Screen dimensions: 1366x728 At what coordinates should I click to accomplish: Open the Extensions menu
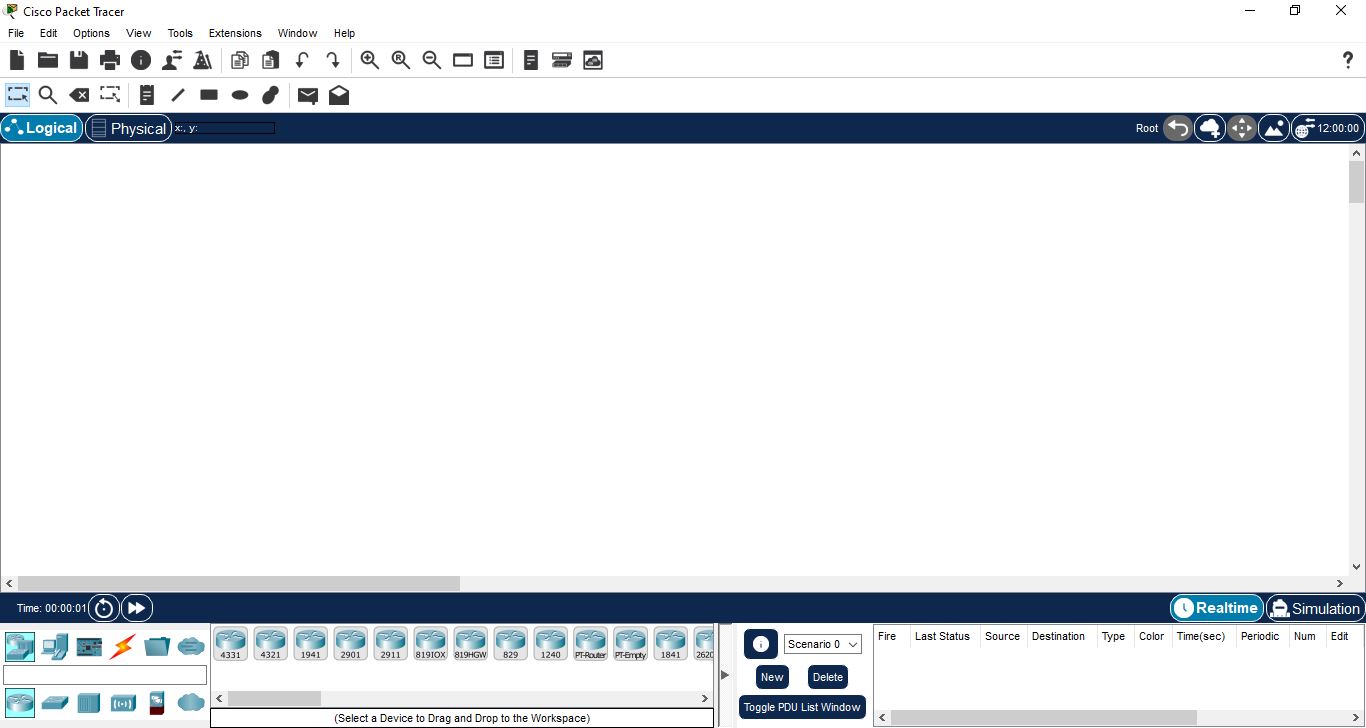pyautogui.click(x=235, y=33)
